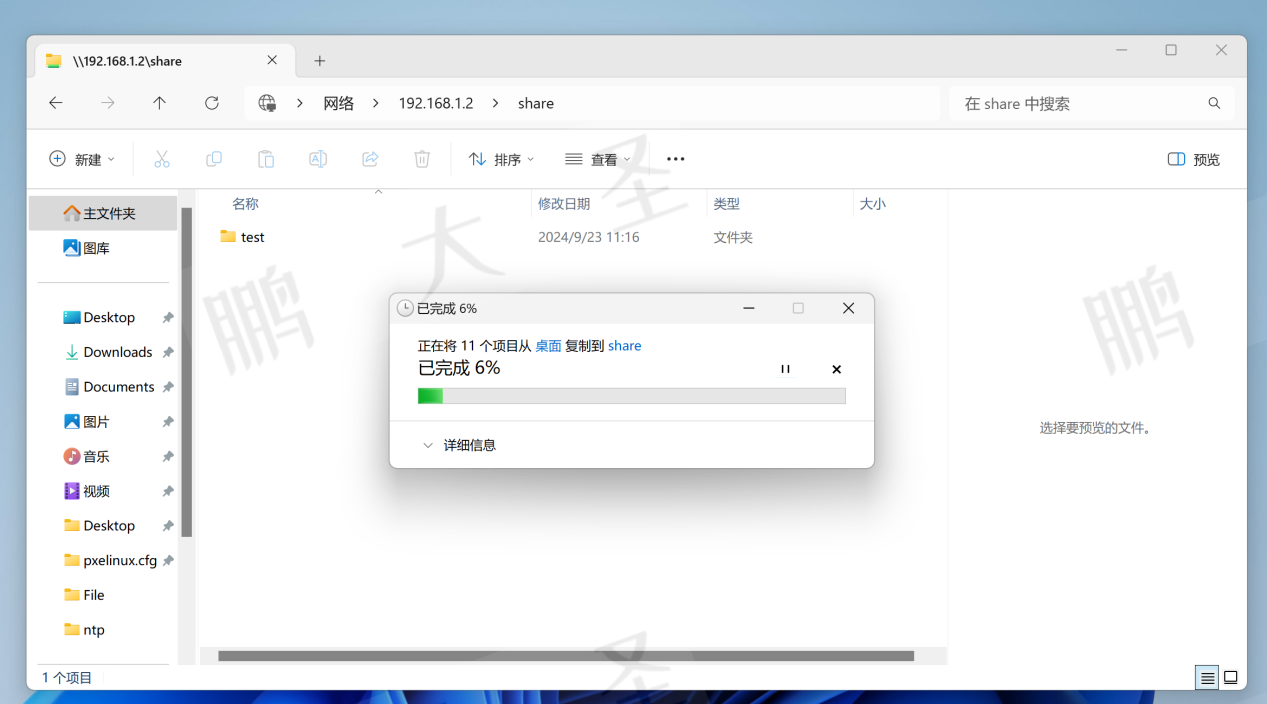
Task: Click the Paste clipboard icon
Action: [266, 159]
